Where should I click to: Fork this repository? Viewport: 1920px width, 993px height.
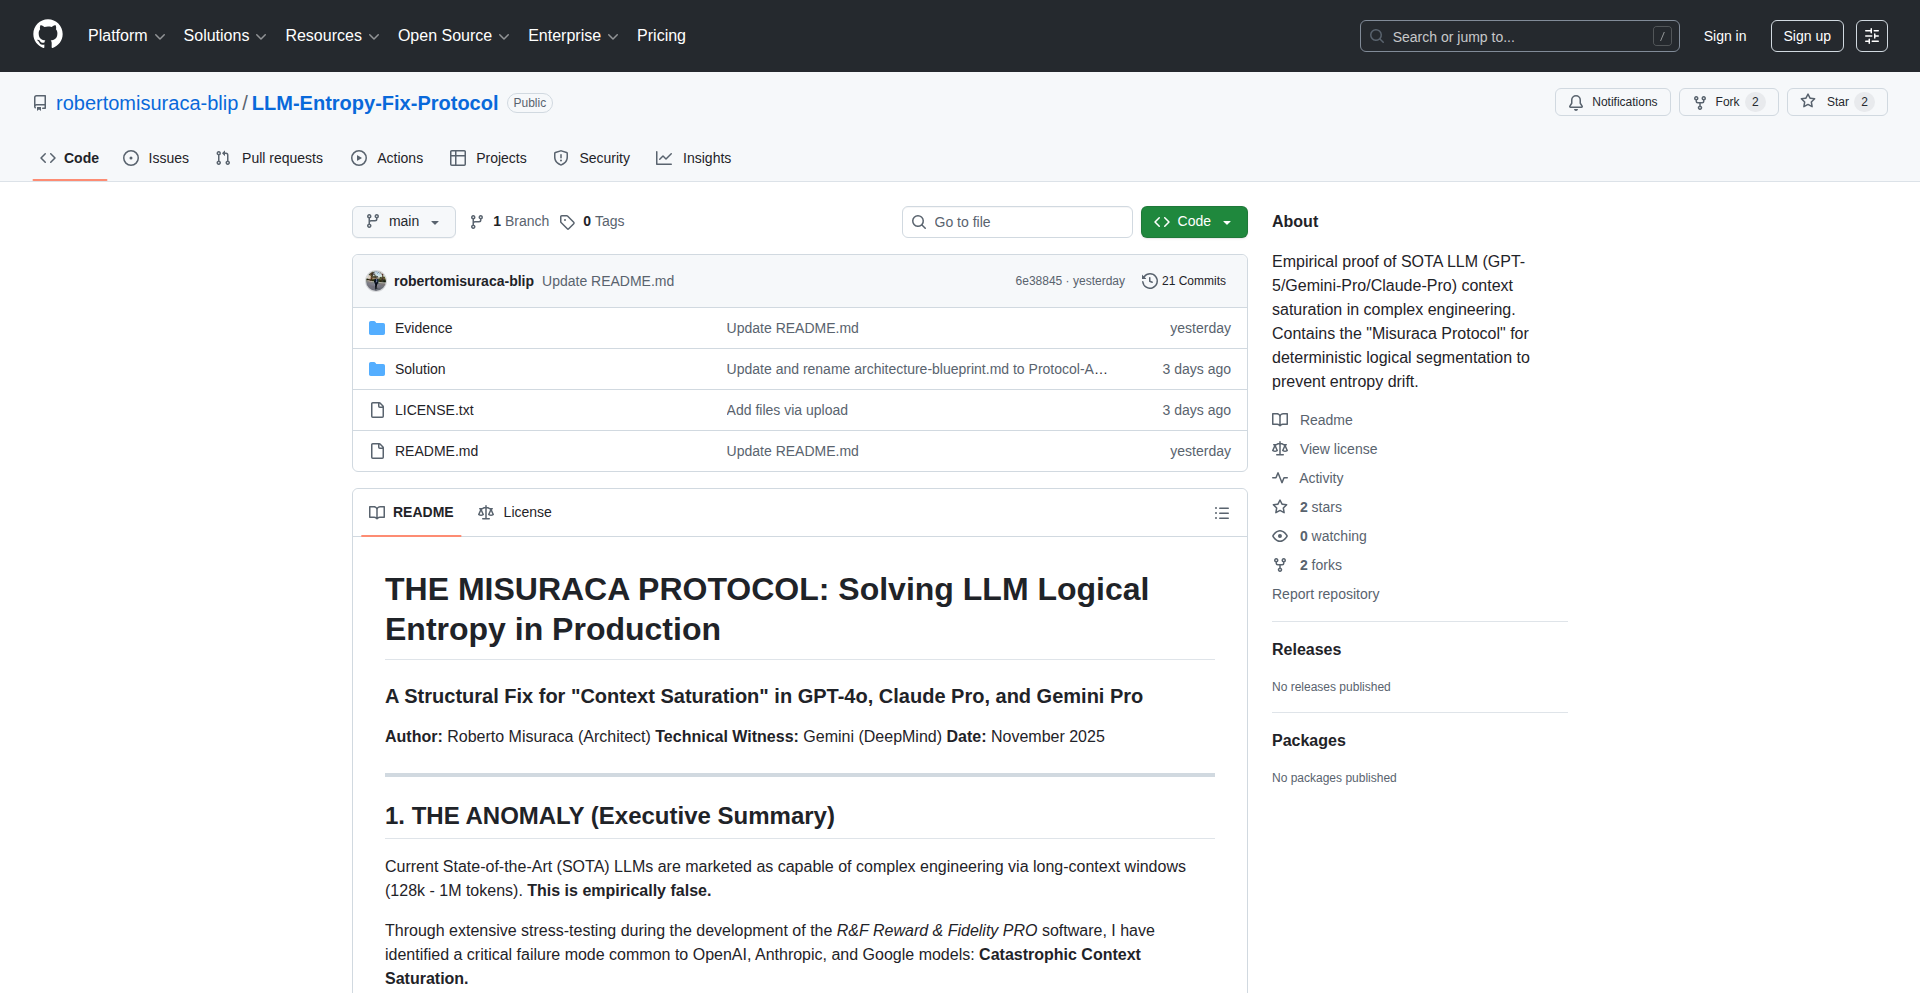pos(1727,101)
